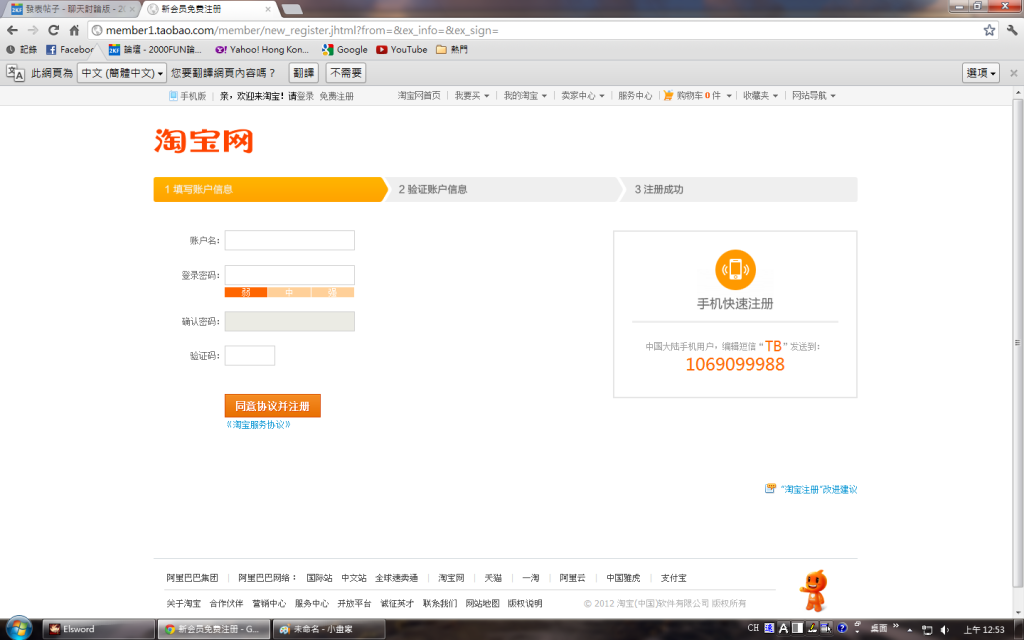
Task: Open the 服务中心 link in top bar
Action: [635, 95]
